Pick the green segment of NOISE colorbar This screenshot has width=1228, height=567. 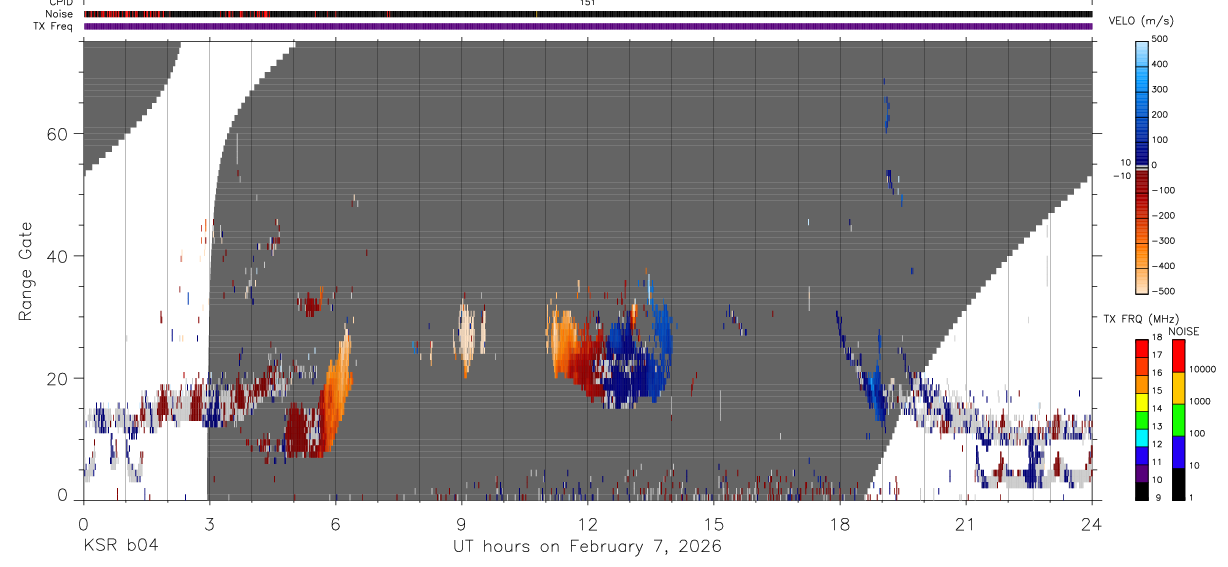(x=1179, y=420)
